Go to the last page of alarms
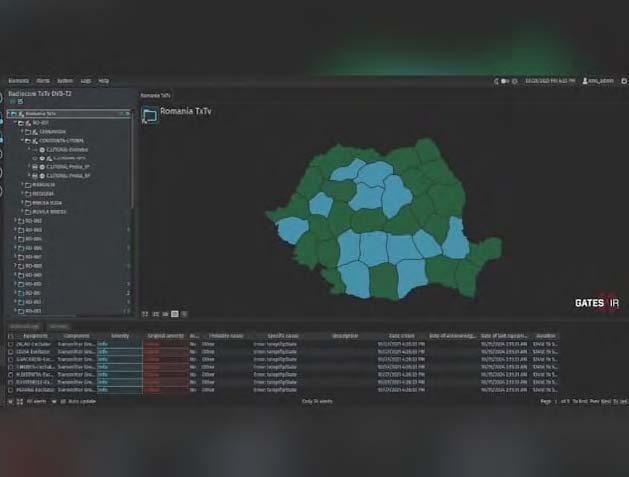 coord(620,402)
